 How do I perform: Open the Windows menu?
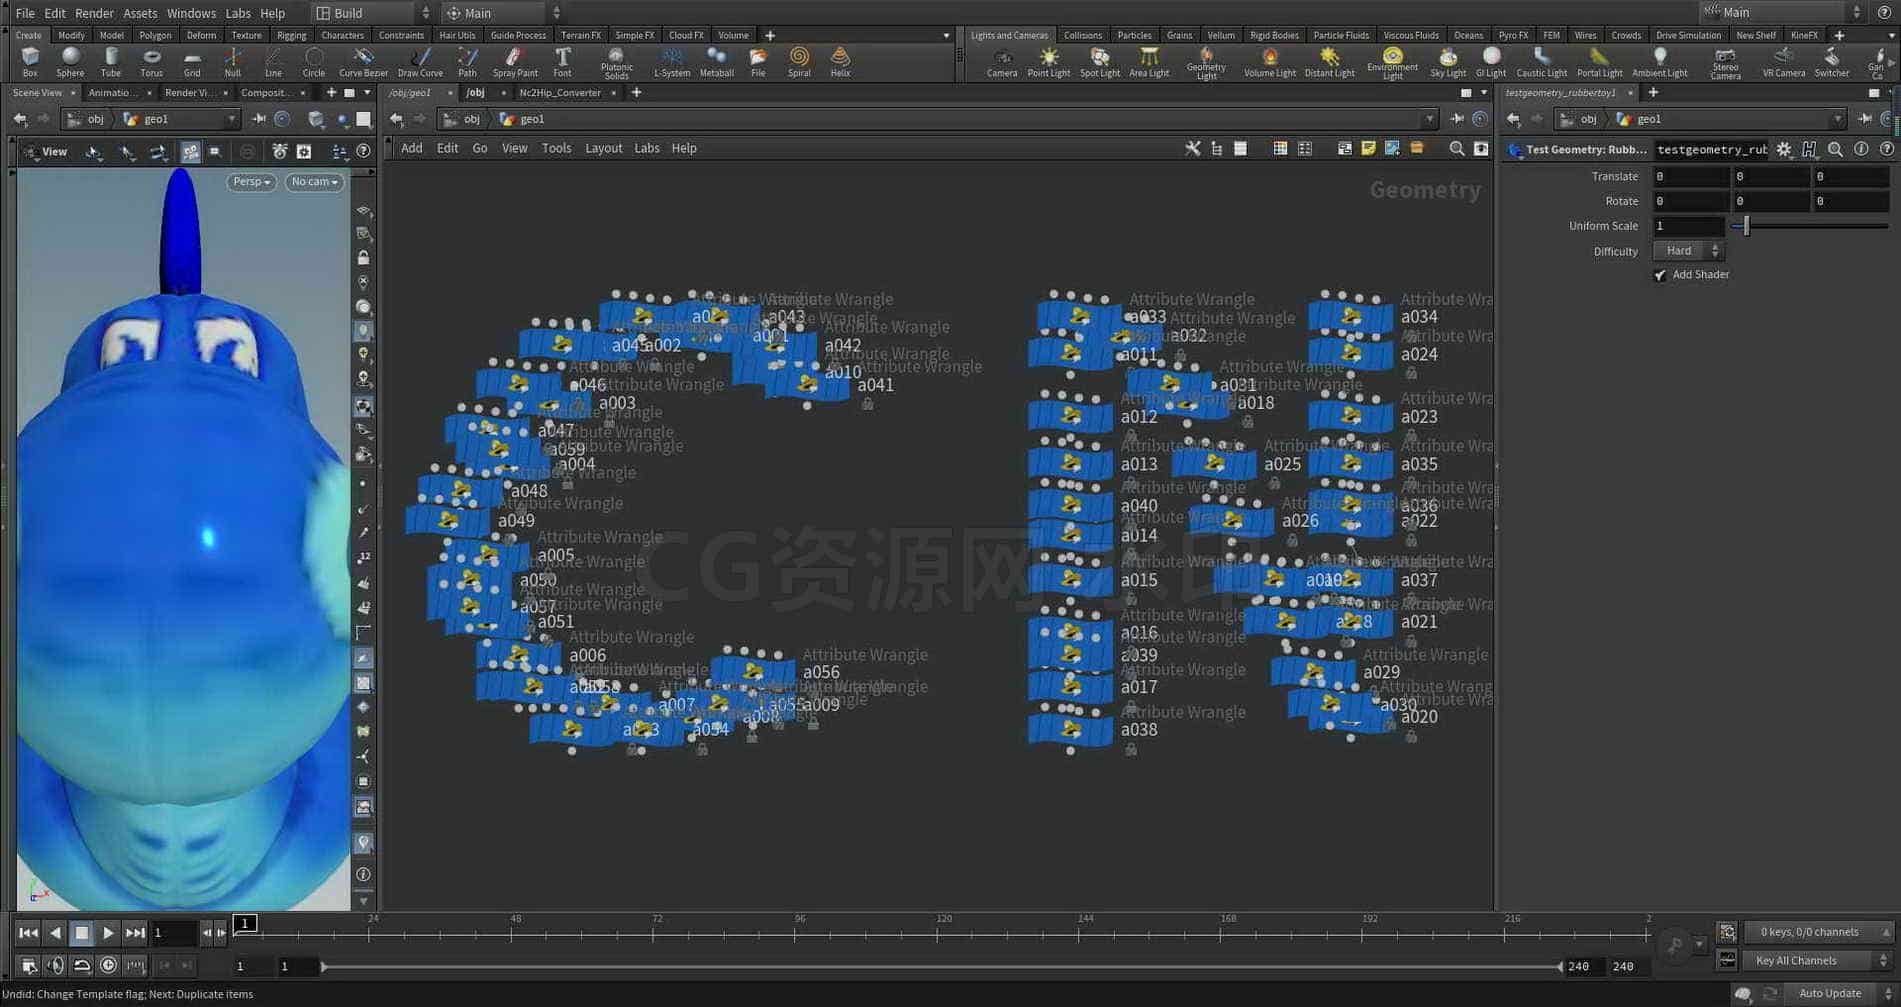(191, 13)
